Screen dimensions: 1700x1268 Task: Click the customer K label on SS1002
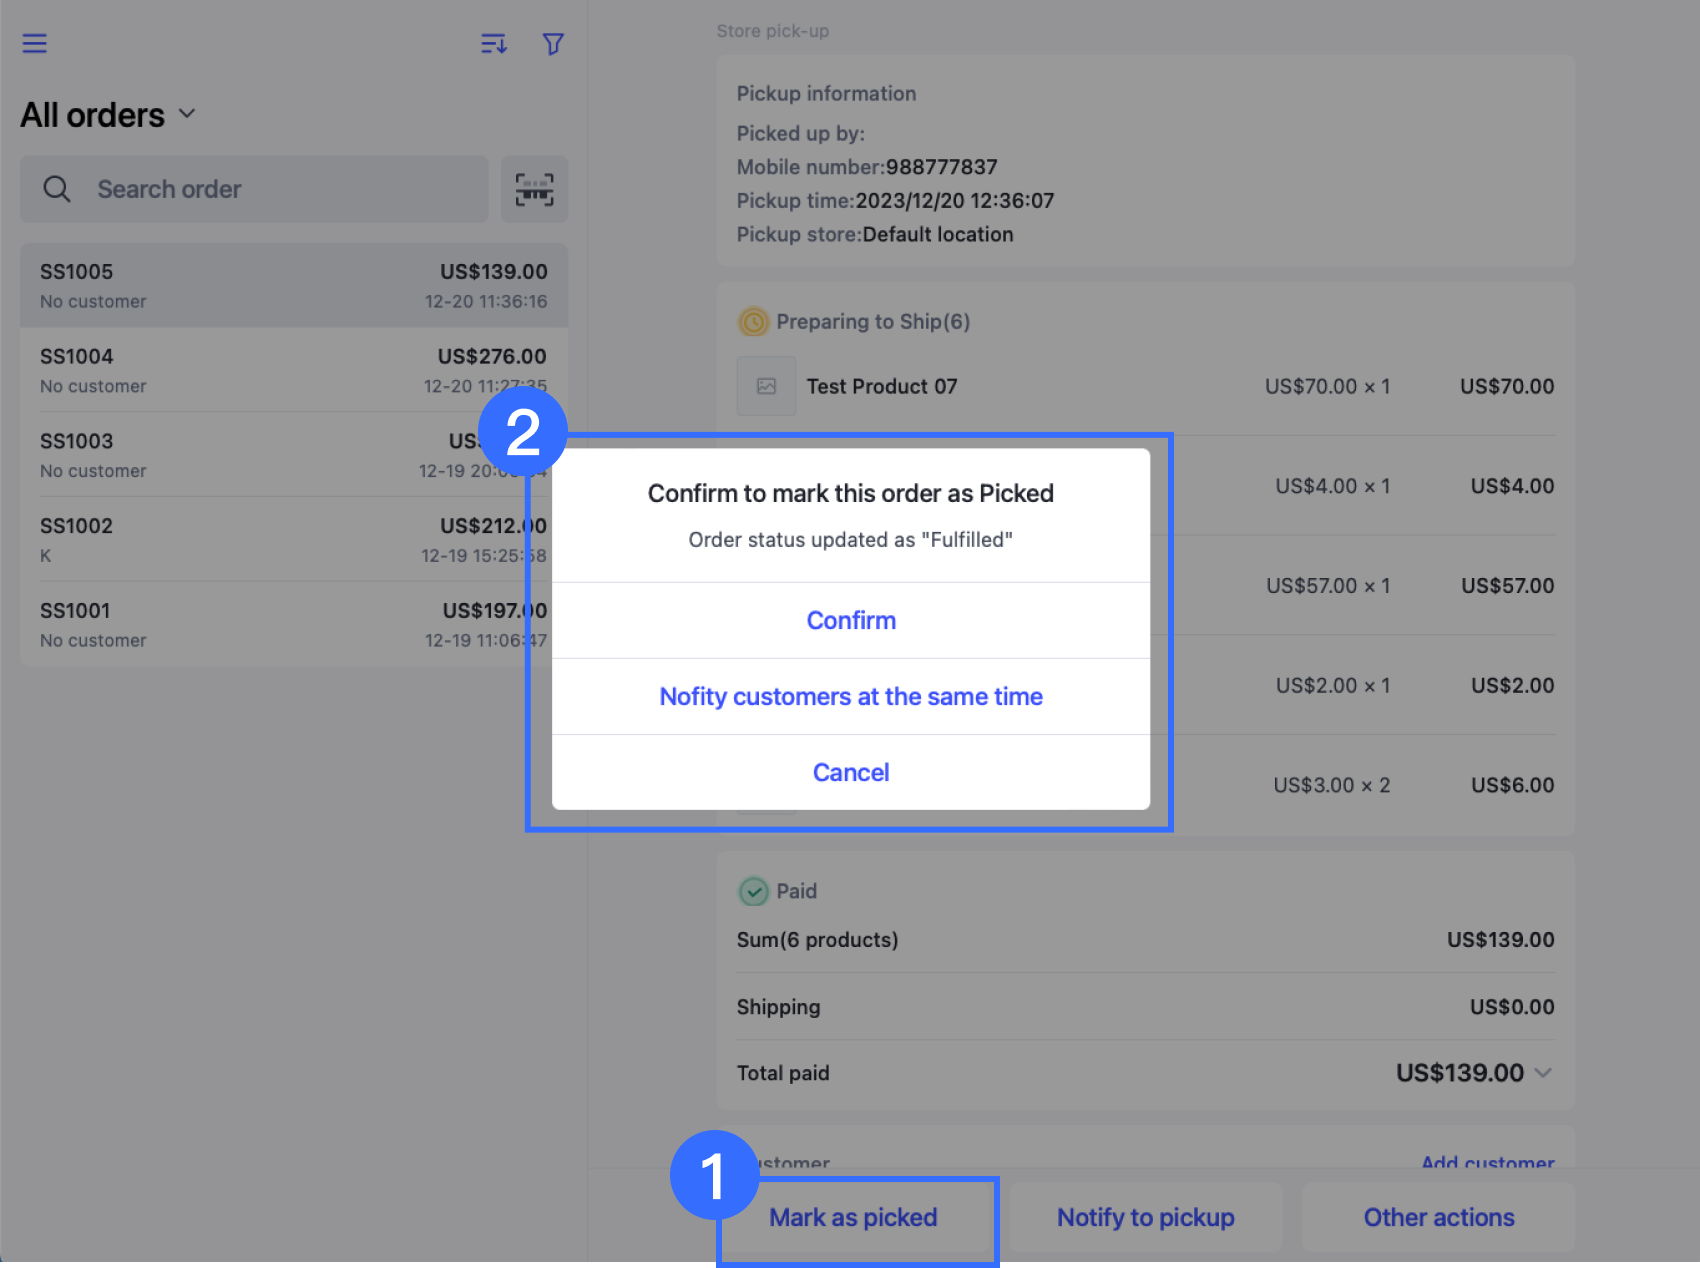click(x=46, y=556)
